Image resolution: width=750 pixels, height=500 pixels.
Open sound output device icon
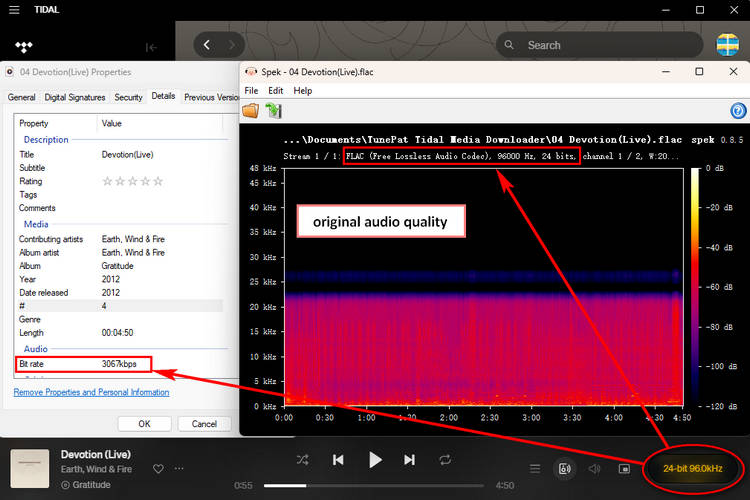pos(565,468)
